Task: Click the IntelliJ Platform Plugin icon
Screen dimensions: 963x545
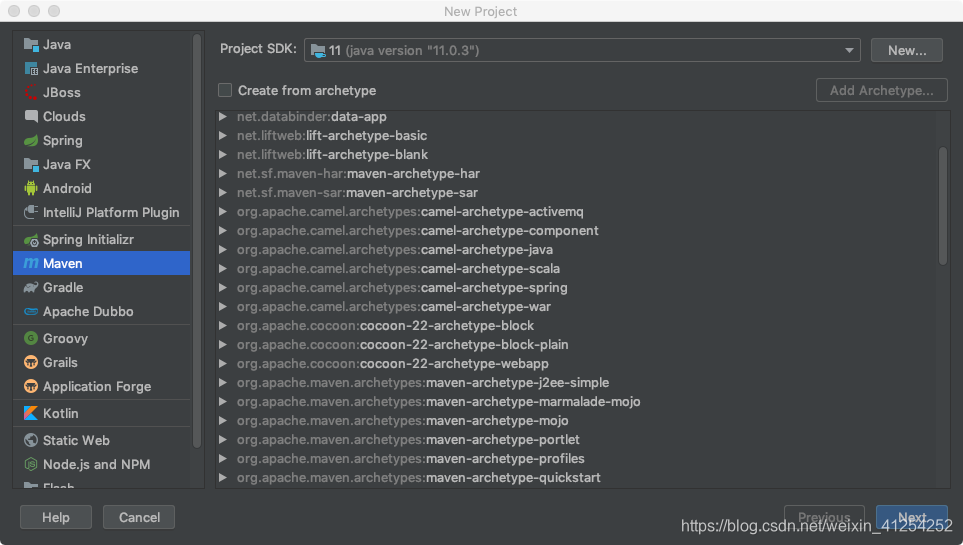Action: click(31, 212)
